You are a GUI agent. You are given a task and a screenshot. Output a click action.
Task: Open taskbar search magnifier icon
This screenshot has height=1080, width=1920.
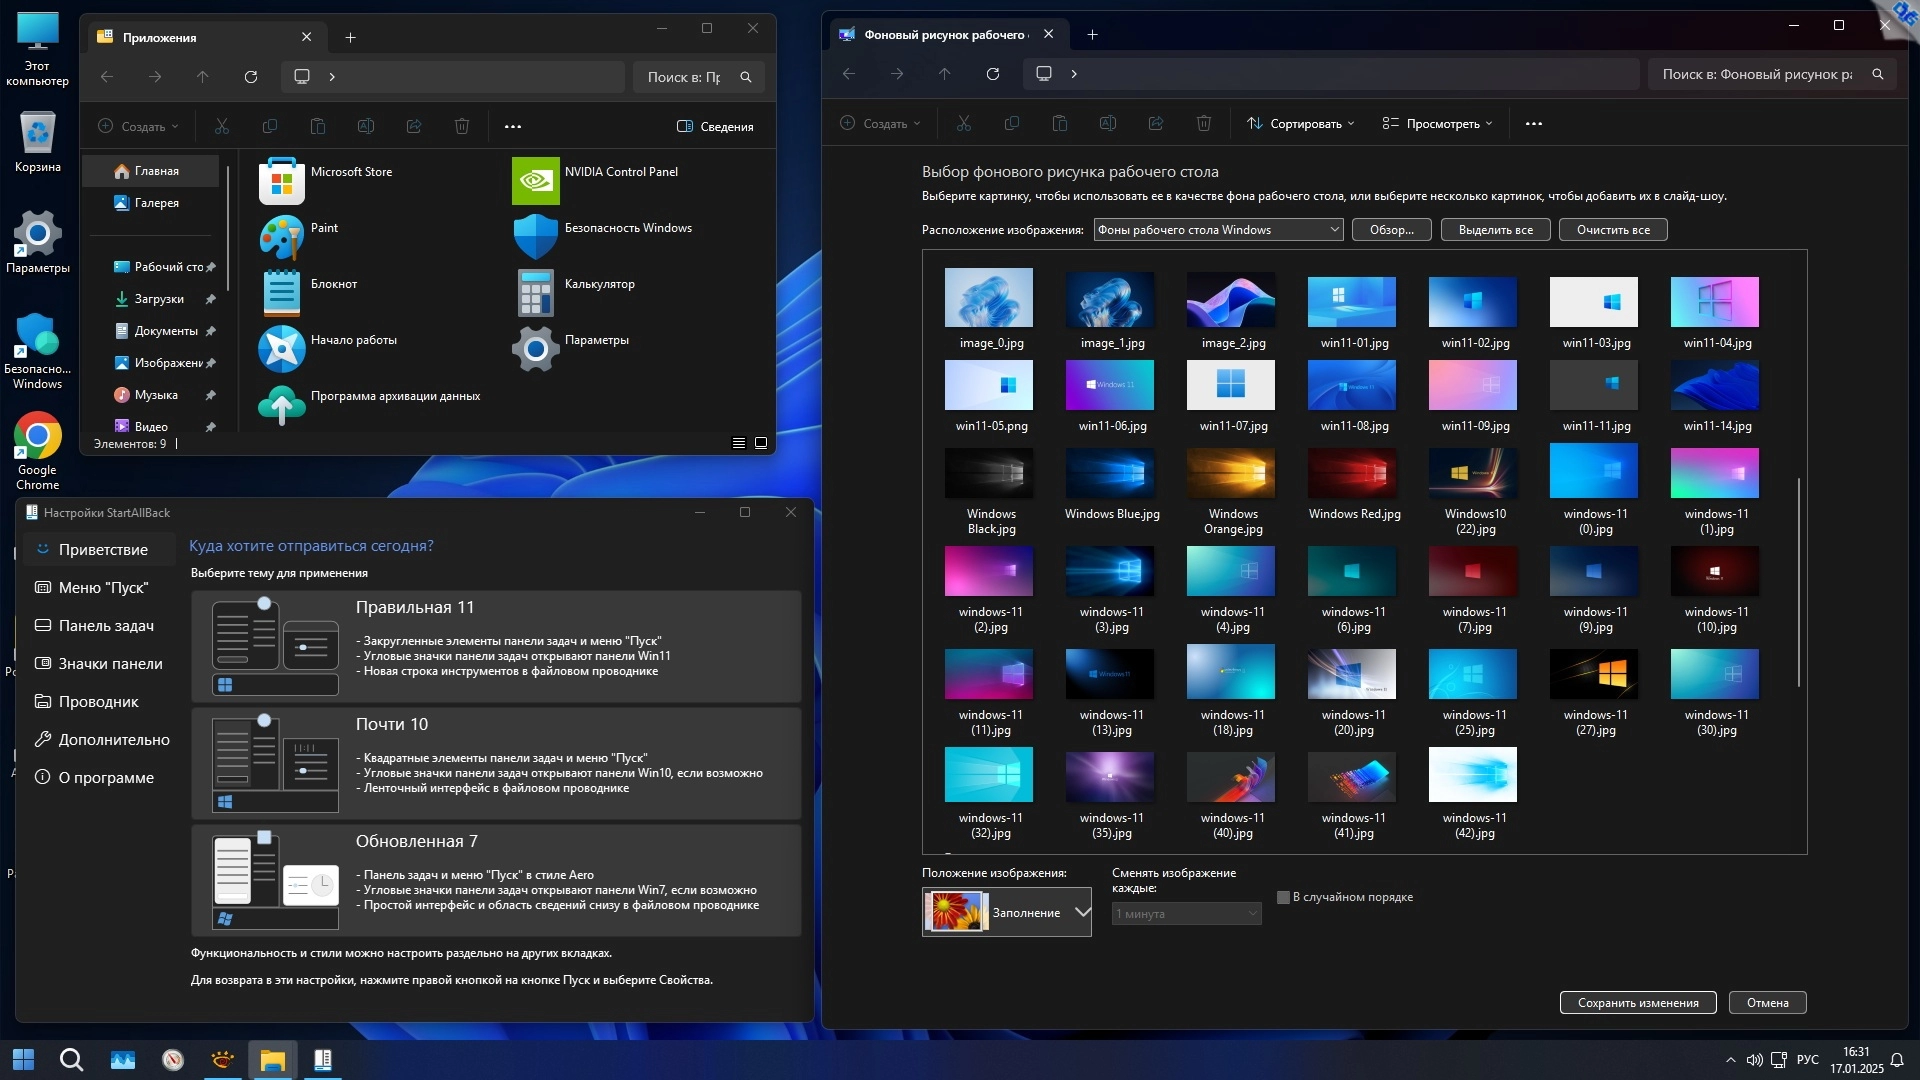click(71, 1060)
